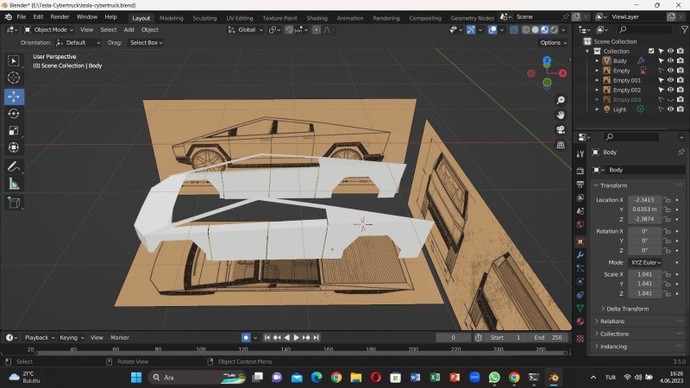The width and height of the screenshot is (690, 388).
Task: Open the Object Mode dropdown
Action: [48, 30]
